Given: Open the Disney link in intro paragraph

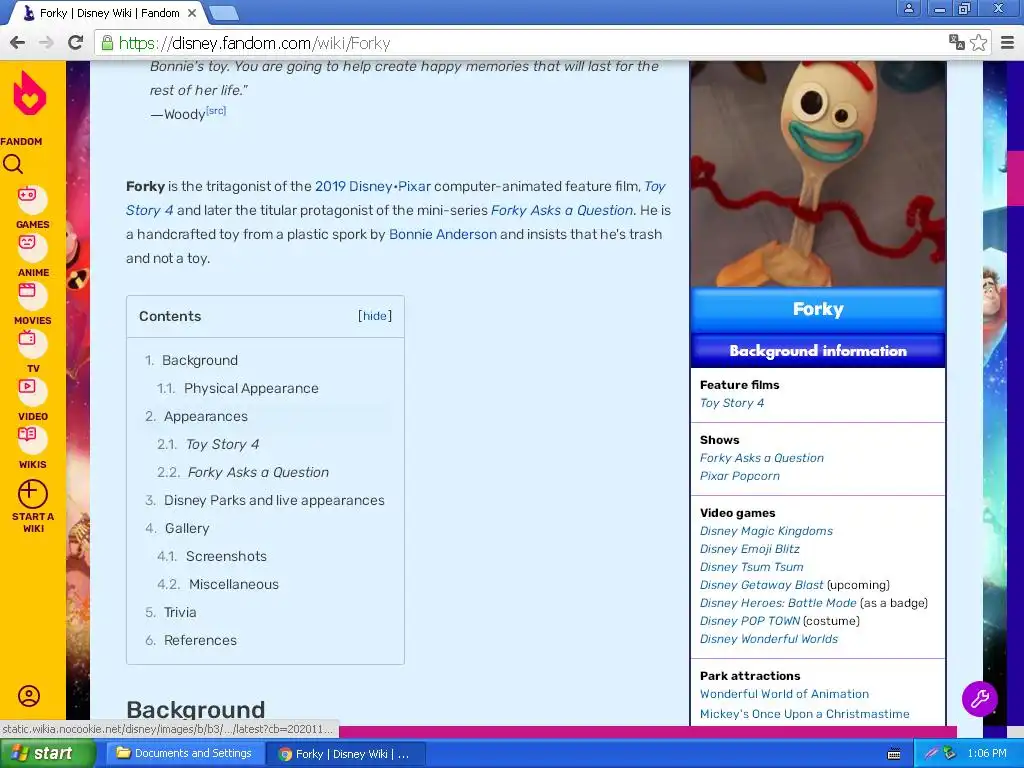Looking at the screenshot, I should [x=370, y=186].
